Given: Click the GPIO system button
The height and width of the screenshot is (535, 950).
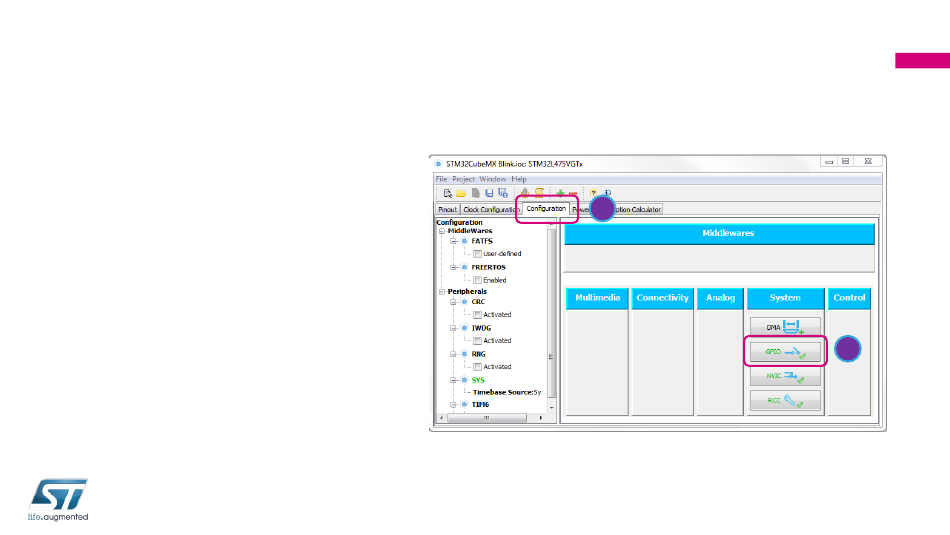Looking at the screenshot, I should (x=785, y=352).
